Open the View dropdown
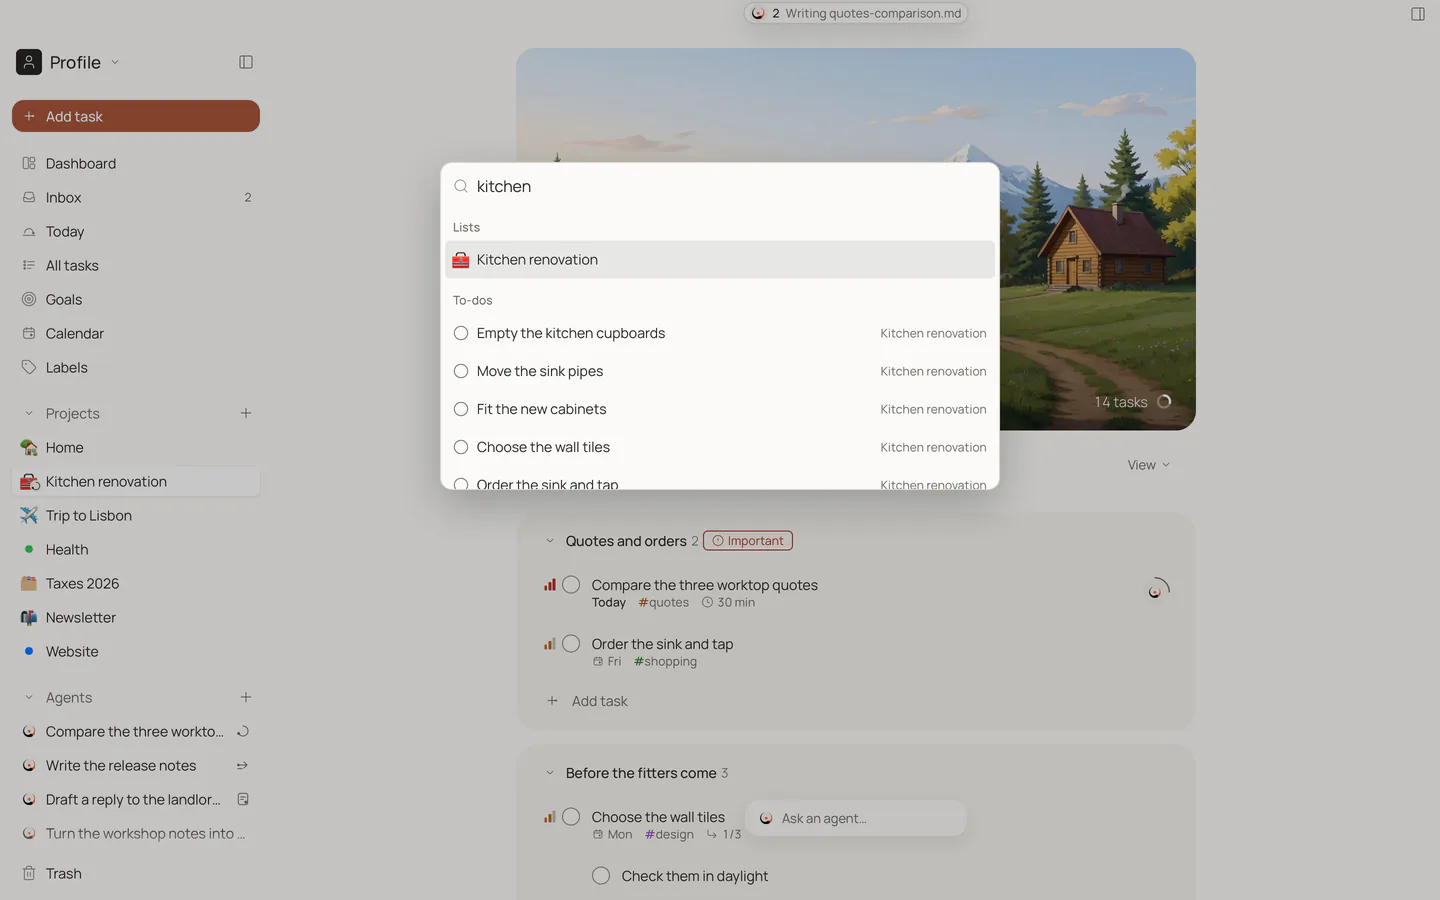This screenshot has height=900, width=1440. [x=1148, y=465]
